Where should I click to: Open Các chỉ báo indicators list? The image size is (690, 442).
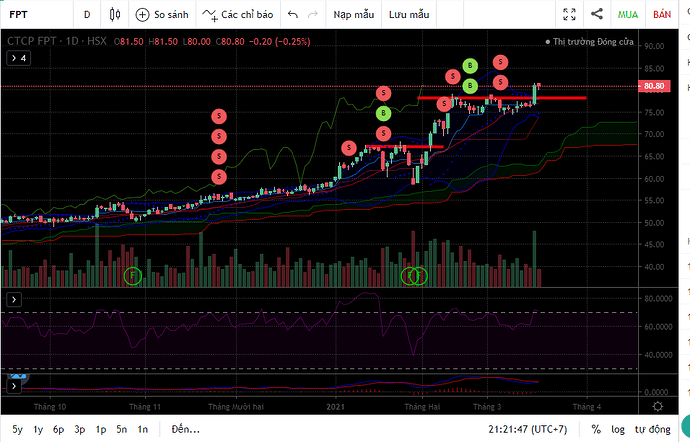(238, 15)
